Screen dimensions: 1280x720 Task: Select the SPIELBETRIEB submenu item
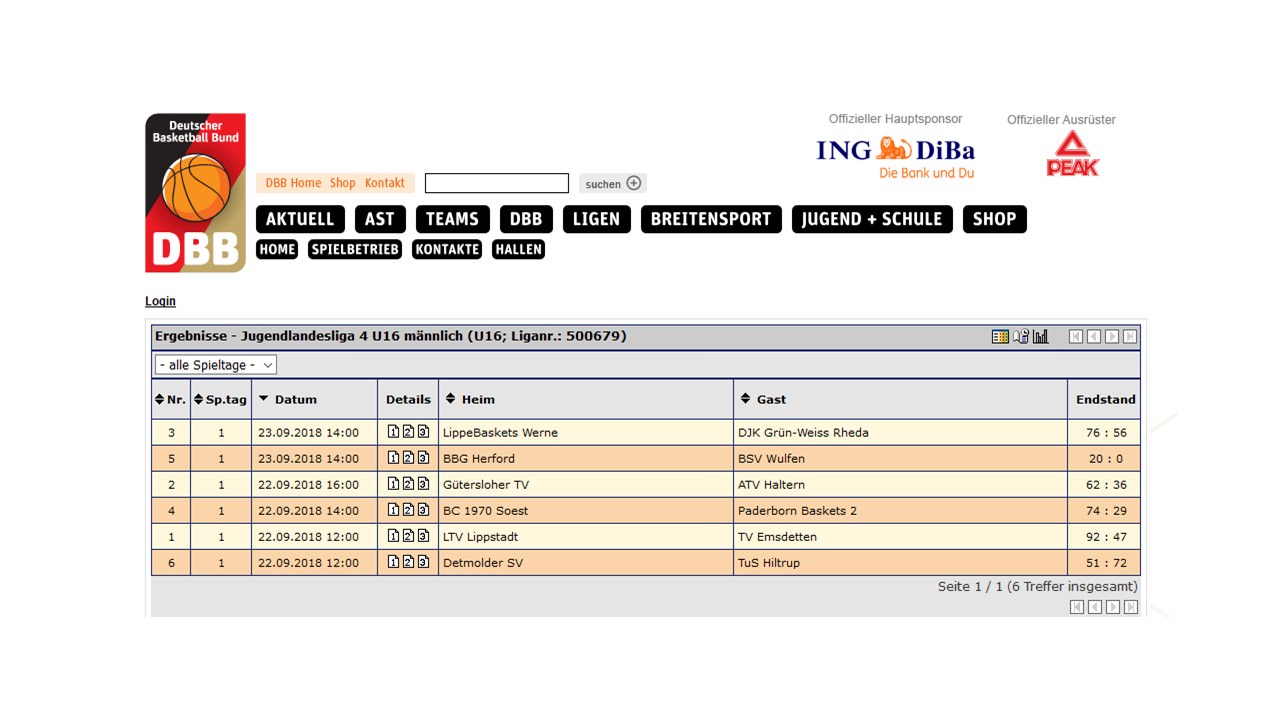(355, 249)
